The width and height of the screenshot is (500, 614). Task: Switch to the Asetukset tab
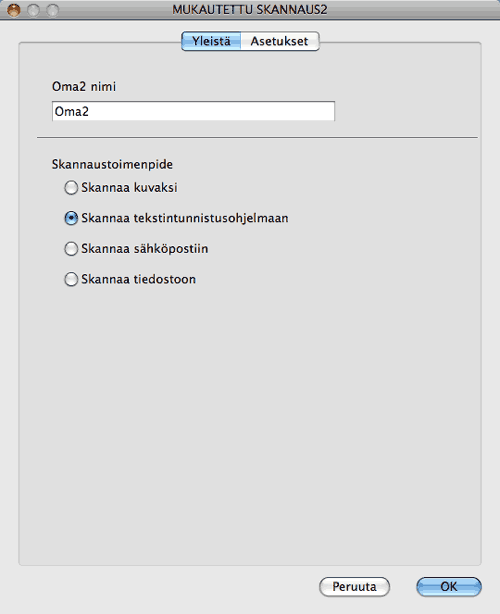(x=280, y=41)
